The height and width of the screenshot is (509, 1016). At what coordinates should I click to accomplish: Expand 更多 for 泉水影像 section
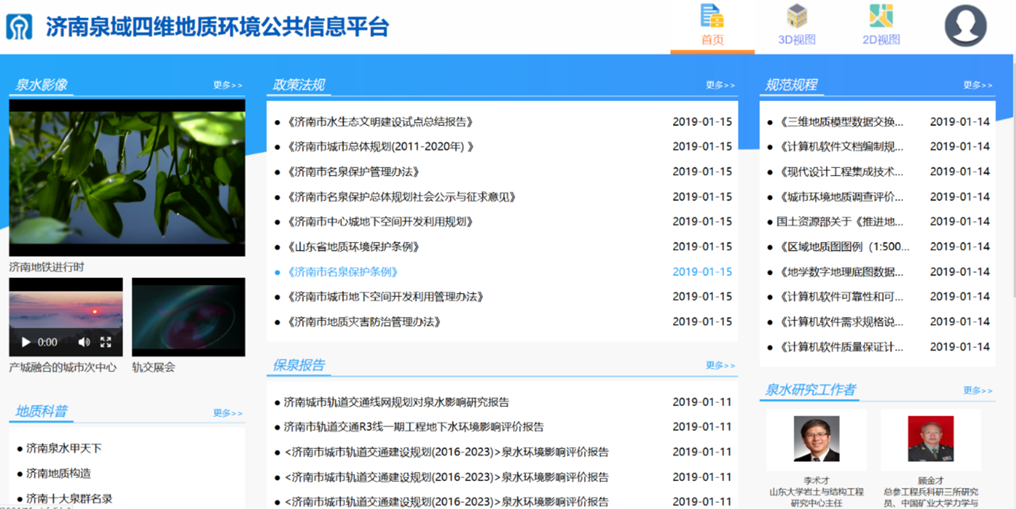(227, 86)
